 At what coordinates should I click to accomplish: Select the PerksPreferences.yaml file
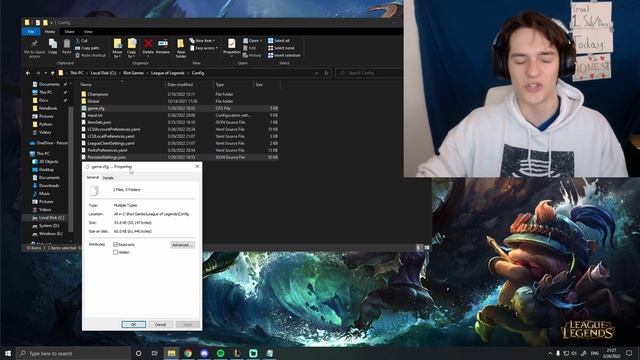pos(180,150)
